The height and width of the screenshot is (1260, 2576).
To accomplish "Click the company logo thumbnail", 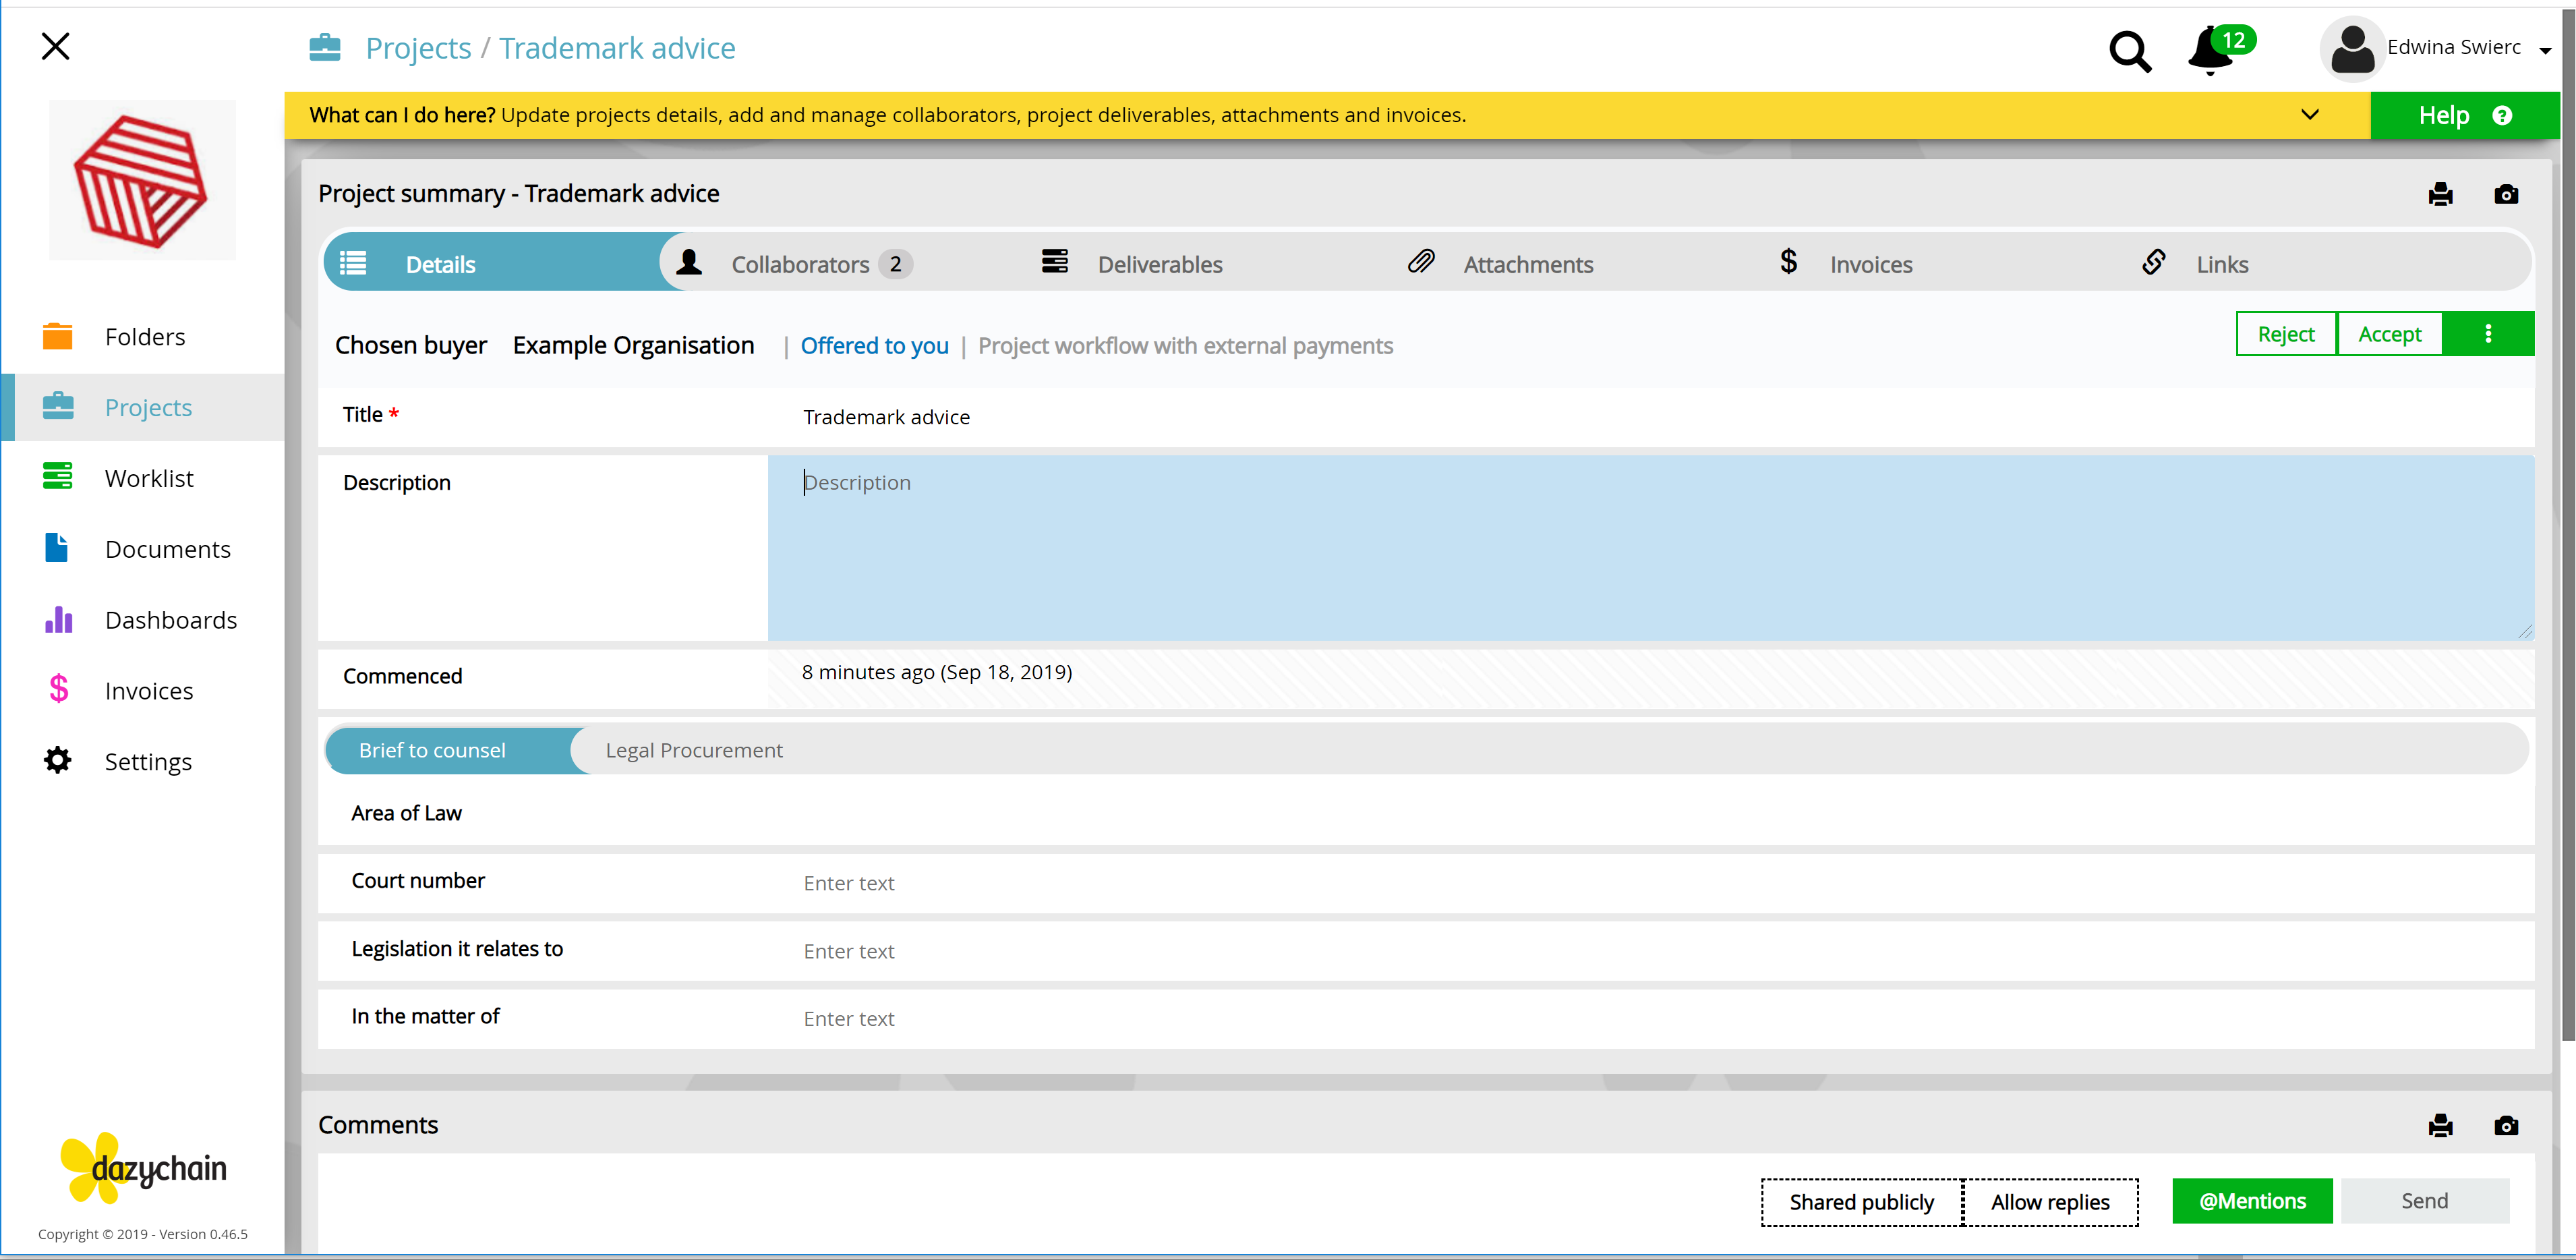I will pyautogui.click(x=142, y=180).
